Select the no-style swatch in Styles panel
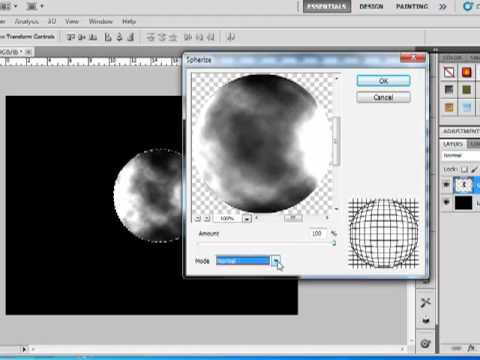The image size is (480, 360). click(x=449, y=72)
